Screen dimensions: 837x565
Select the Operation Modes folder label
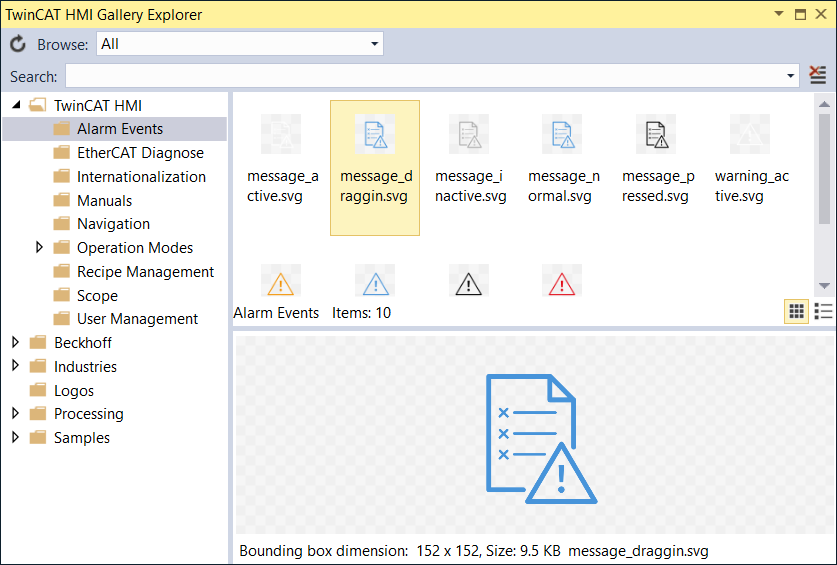[x=135, y=248]
